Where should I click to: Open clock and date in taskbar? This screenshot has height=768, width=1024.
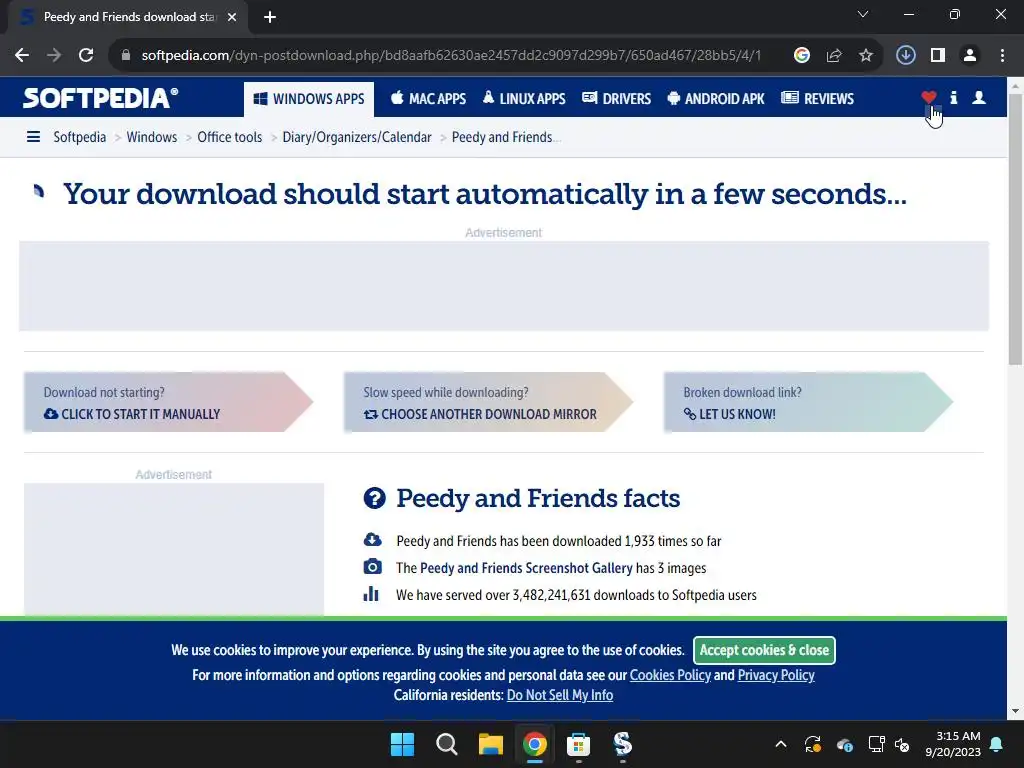coord(953,744)
